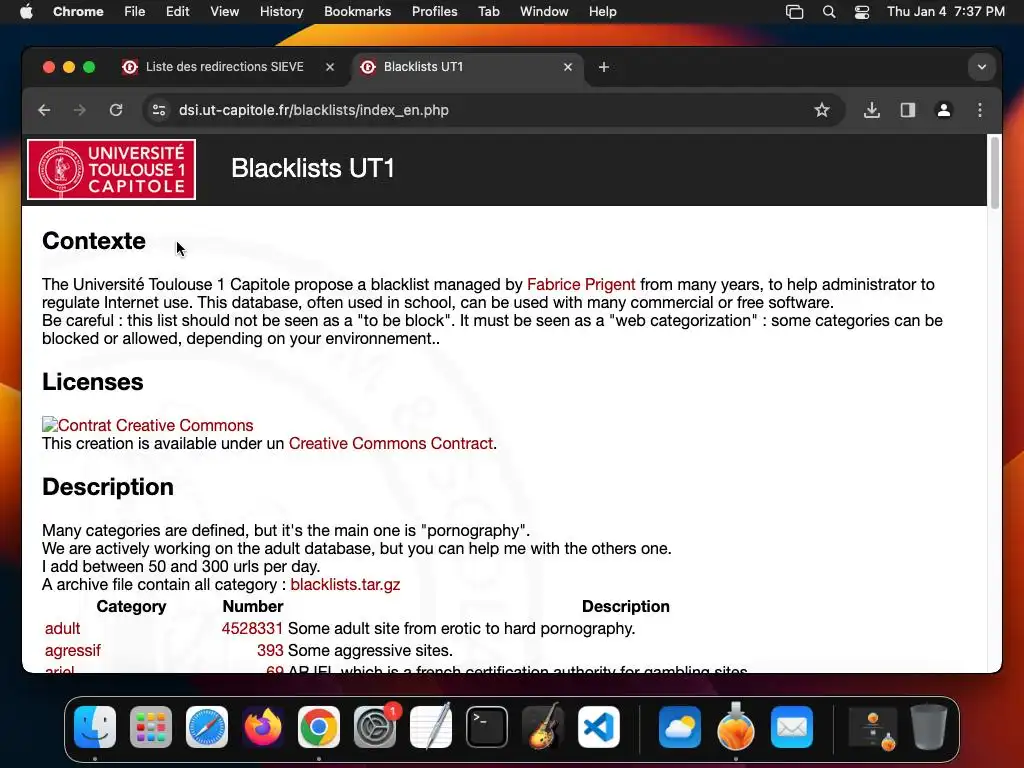Open the Creative Commons Contract link
This screenshot has height=768, width=1024.
391,443
